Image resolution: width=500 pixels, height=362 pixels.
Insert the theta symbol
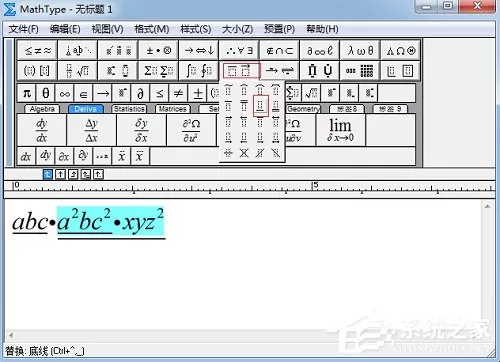[46, 93]
